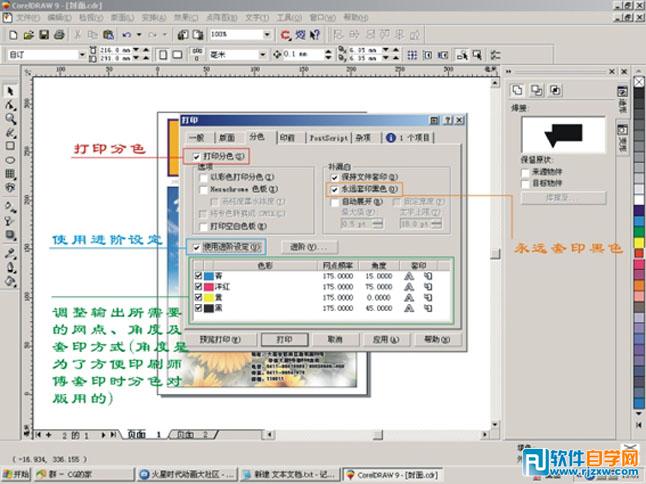This screenshot has height=484, width=646.
Task: Click the cyan row overprint A icon
Action: tap(409, 276)
